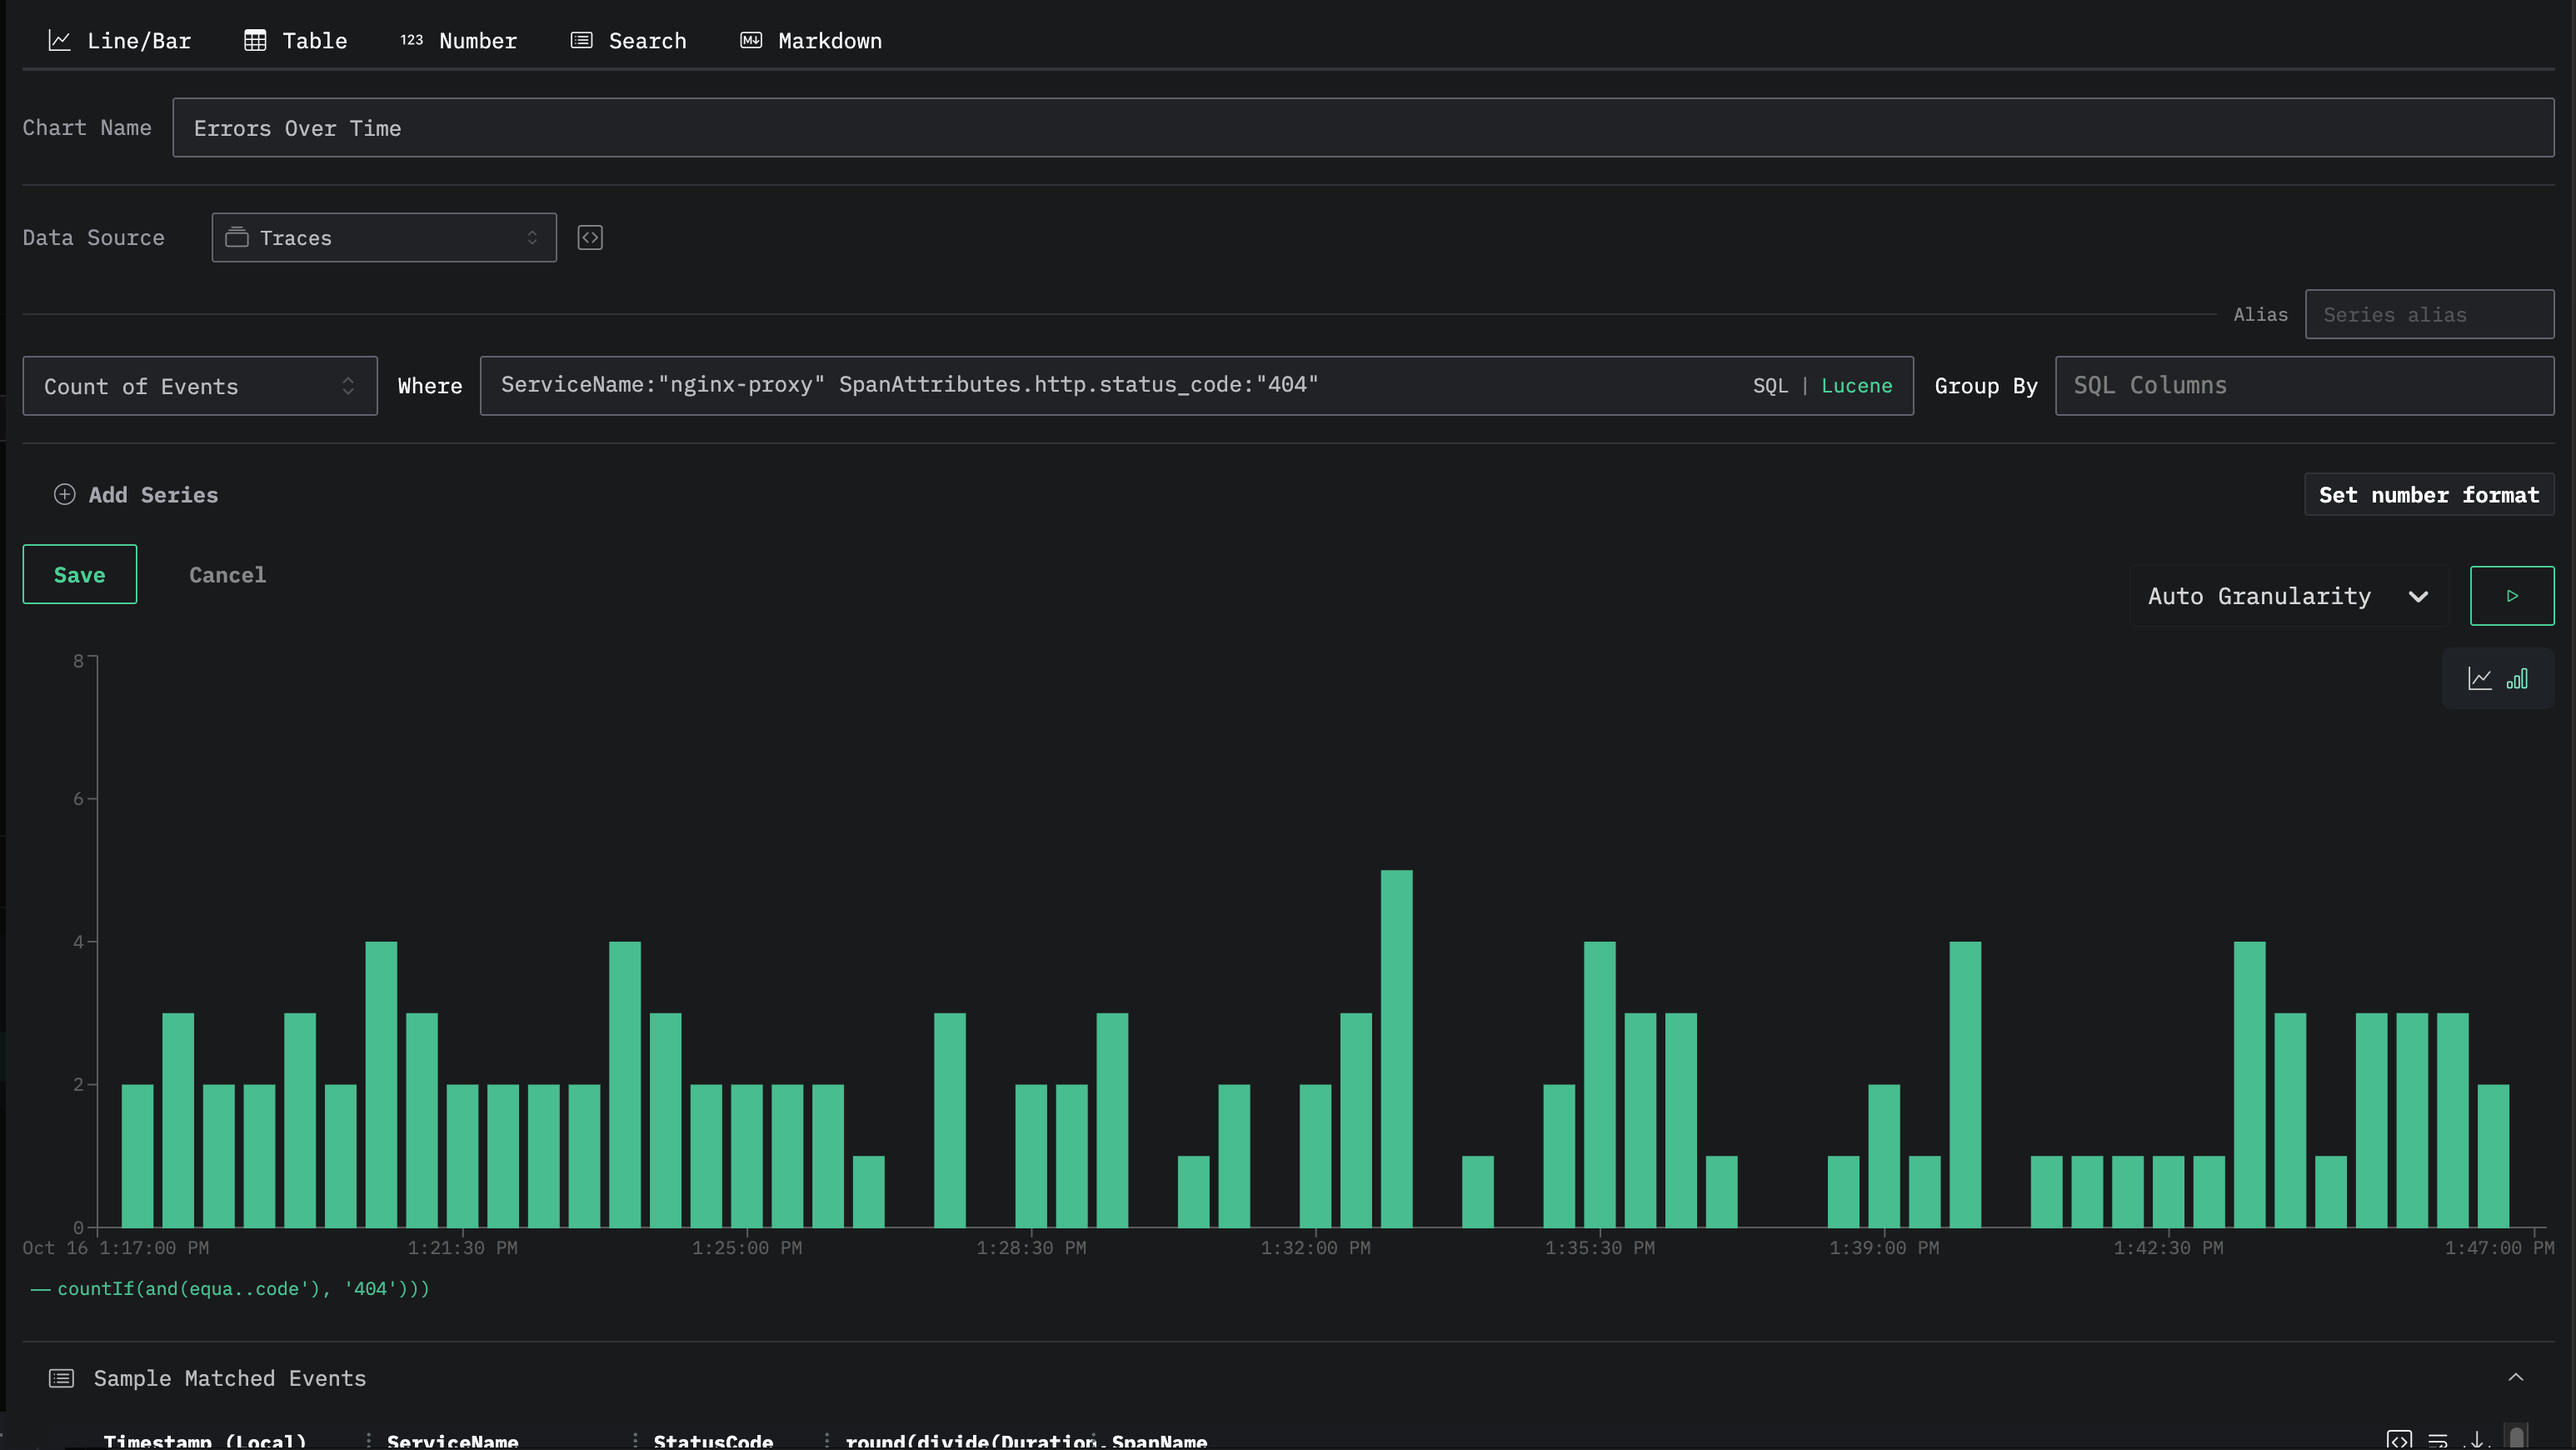Screen dimensions: 2576x1450
Task: Select Lucene query language toggle
Action: point(1856,386)
